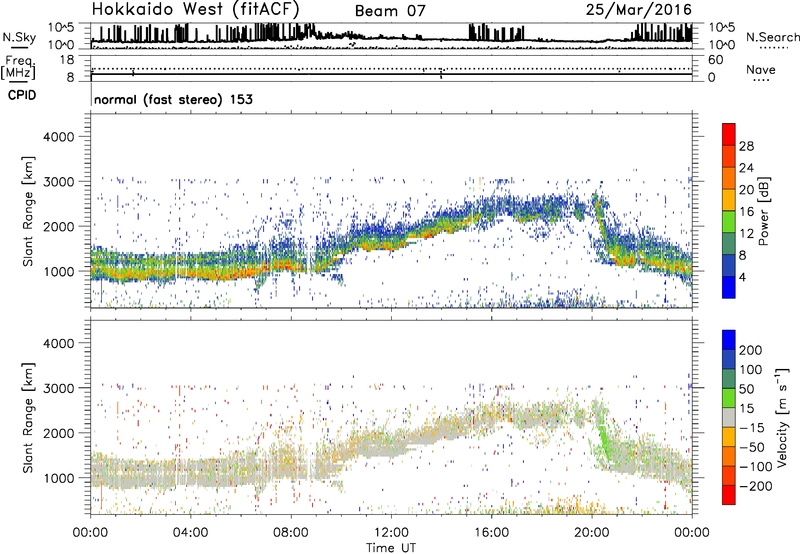Click the blue top of Velocity color bar
This screenshot has height=554, width=800.
(729, 340)
